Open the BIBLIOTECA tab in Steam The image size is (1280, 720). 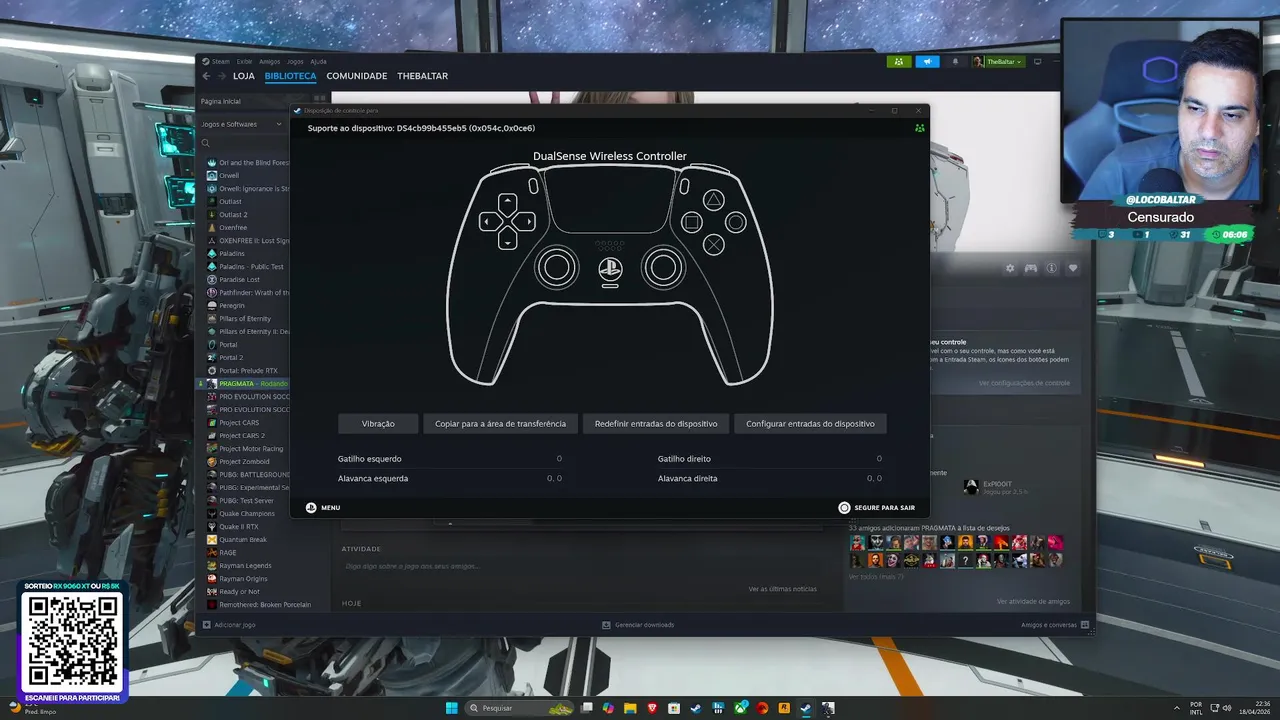(290, 76)
